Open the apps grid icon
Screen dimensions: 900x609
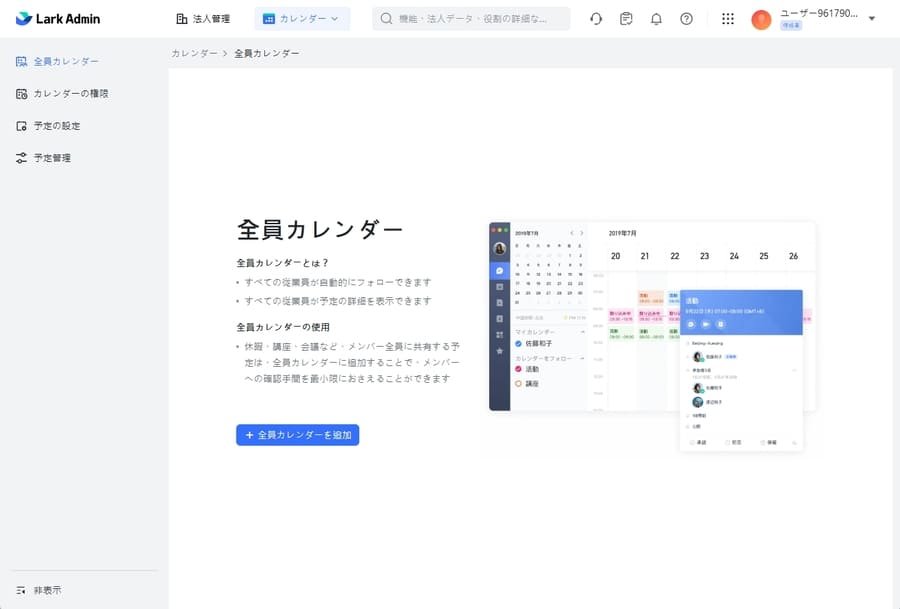[x=727, y=18]
